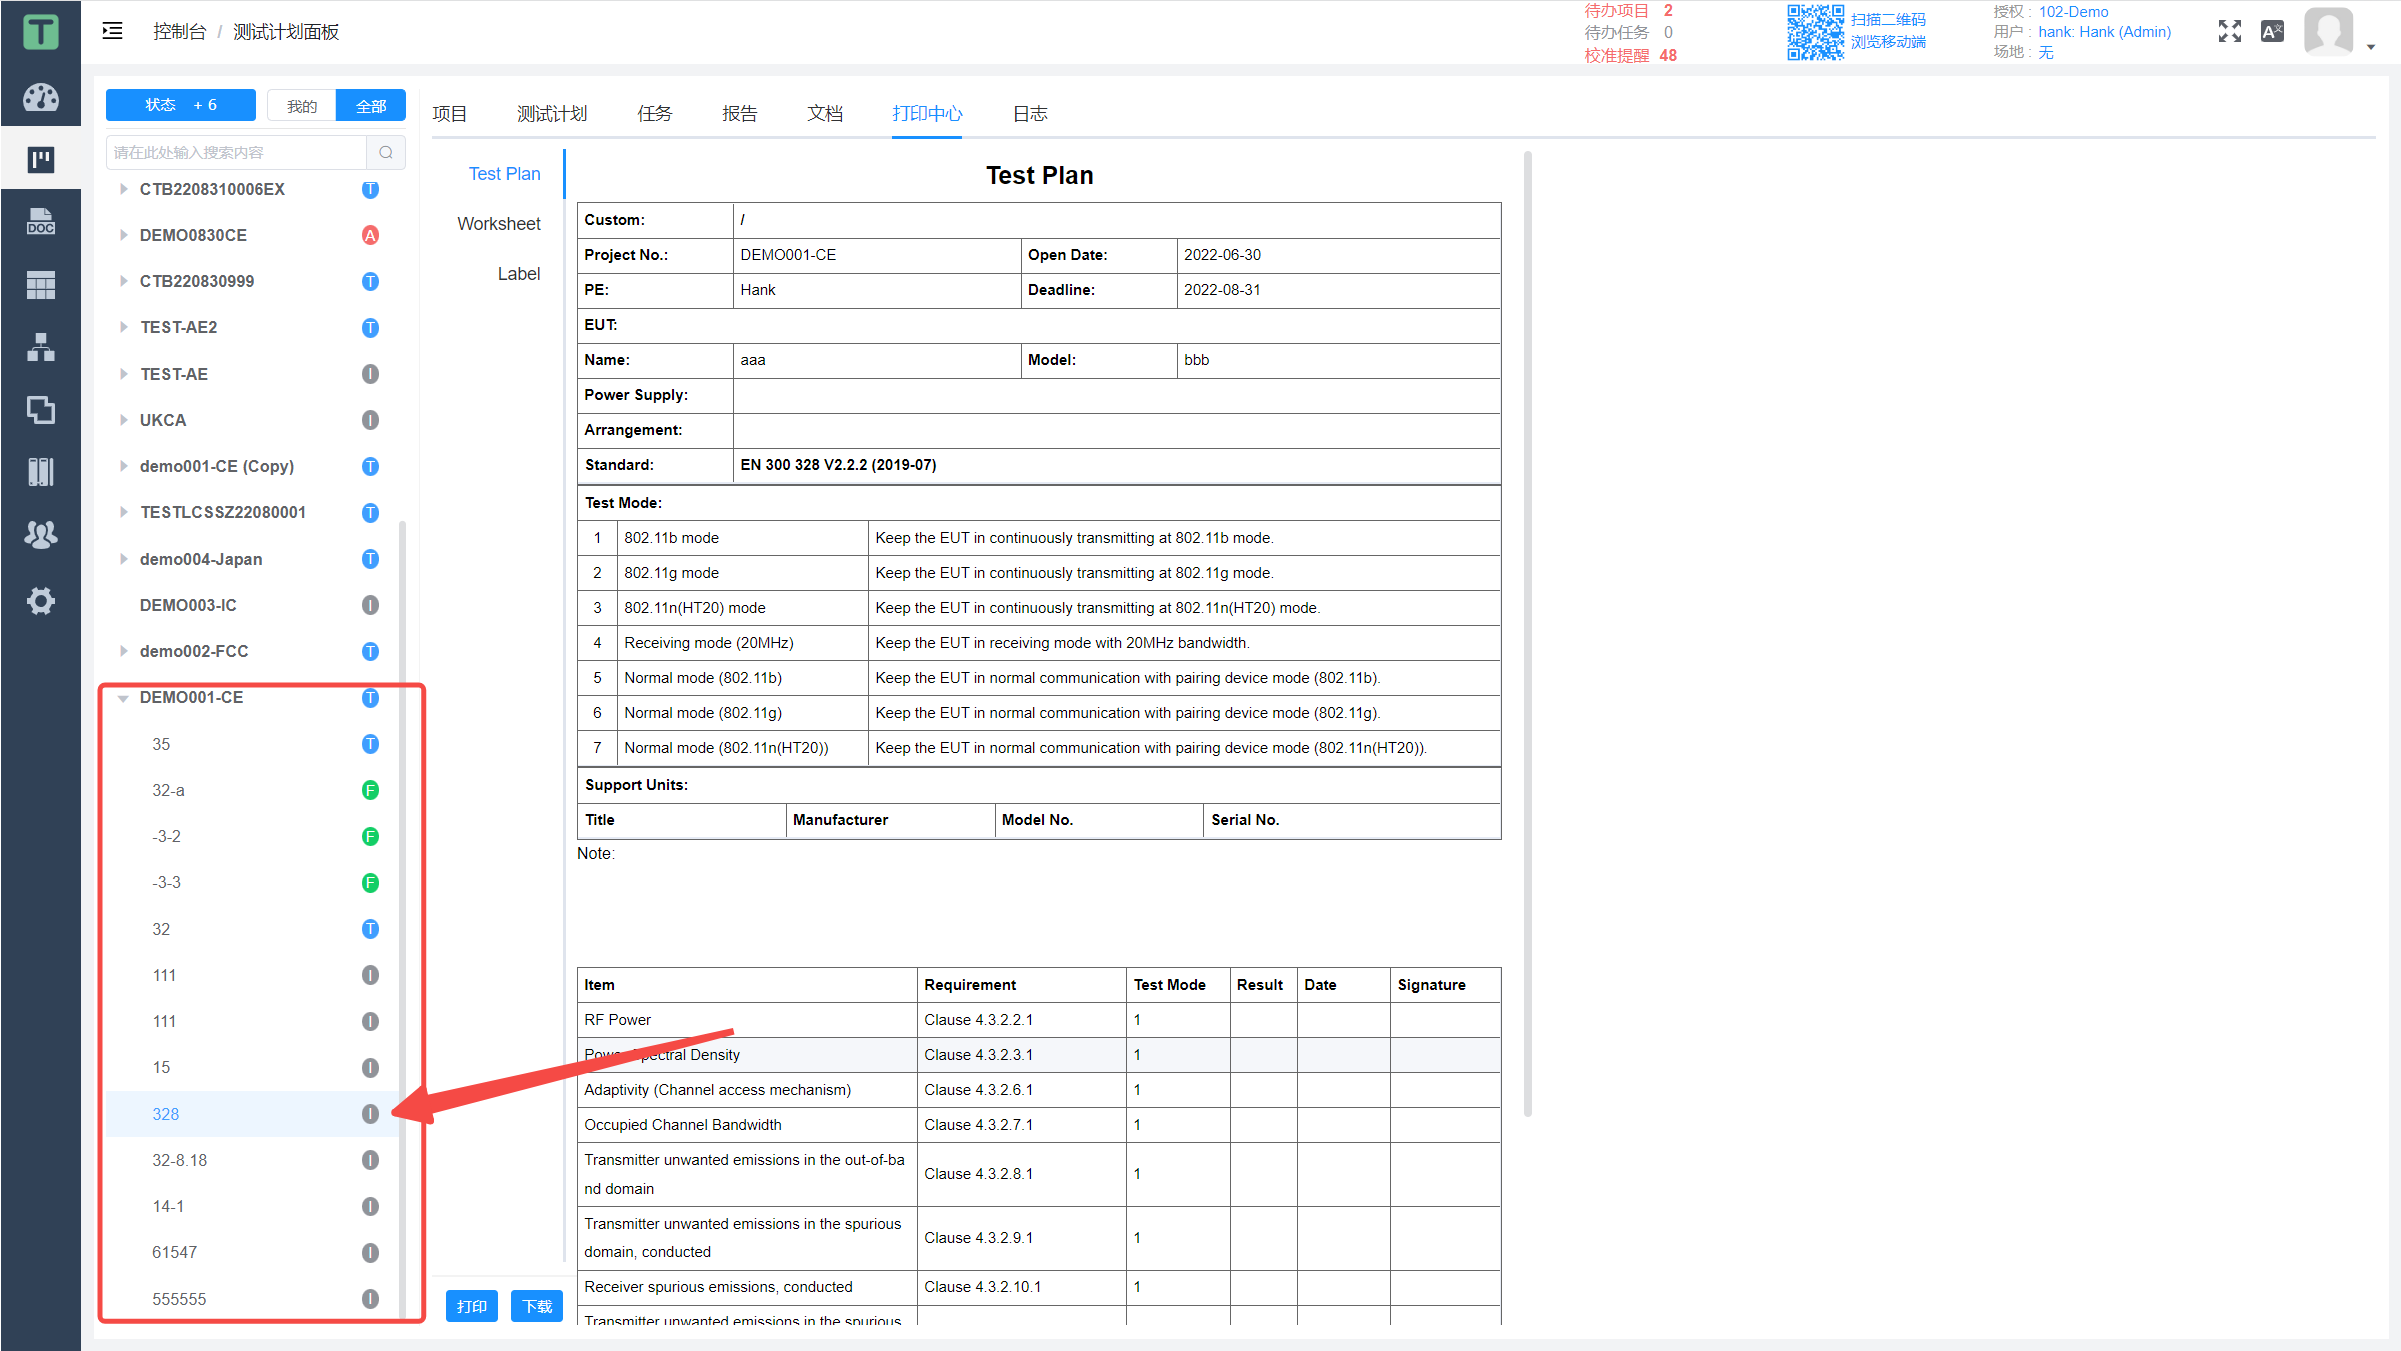Switch filter to 全部 (All)
Image resolution: width=2401 pixels, height=1351 pixels.
click(x=371, y=105)
